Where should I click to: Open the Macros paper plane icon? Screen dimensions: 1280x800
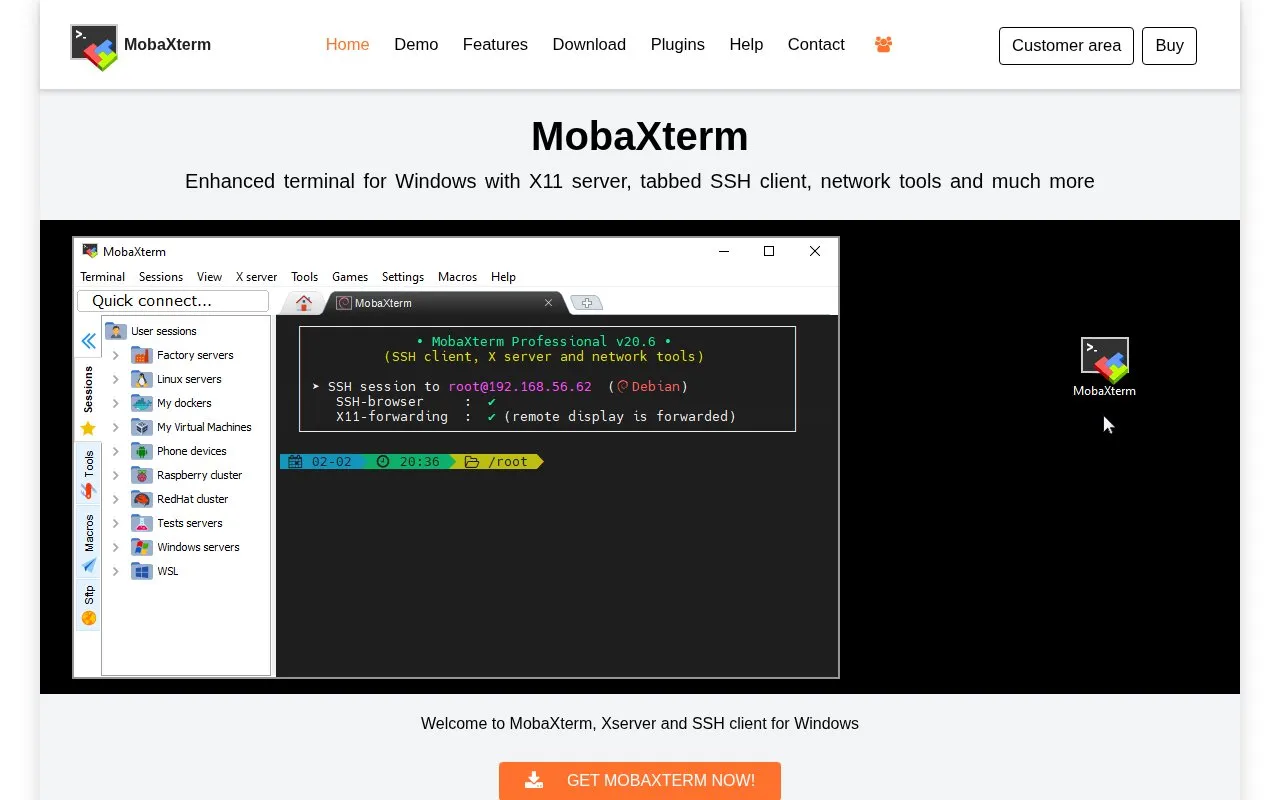89,565
